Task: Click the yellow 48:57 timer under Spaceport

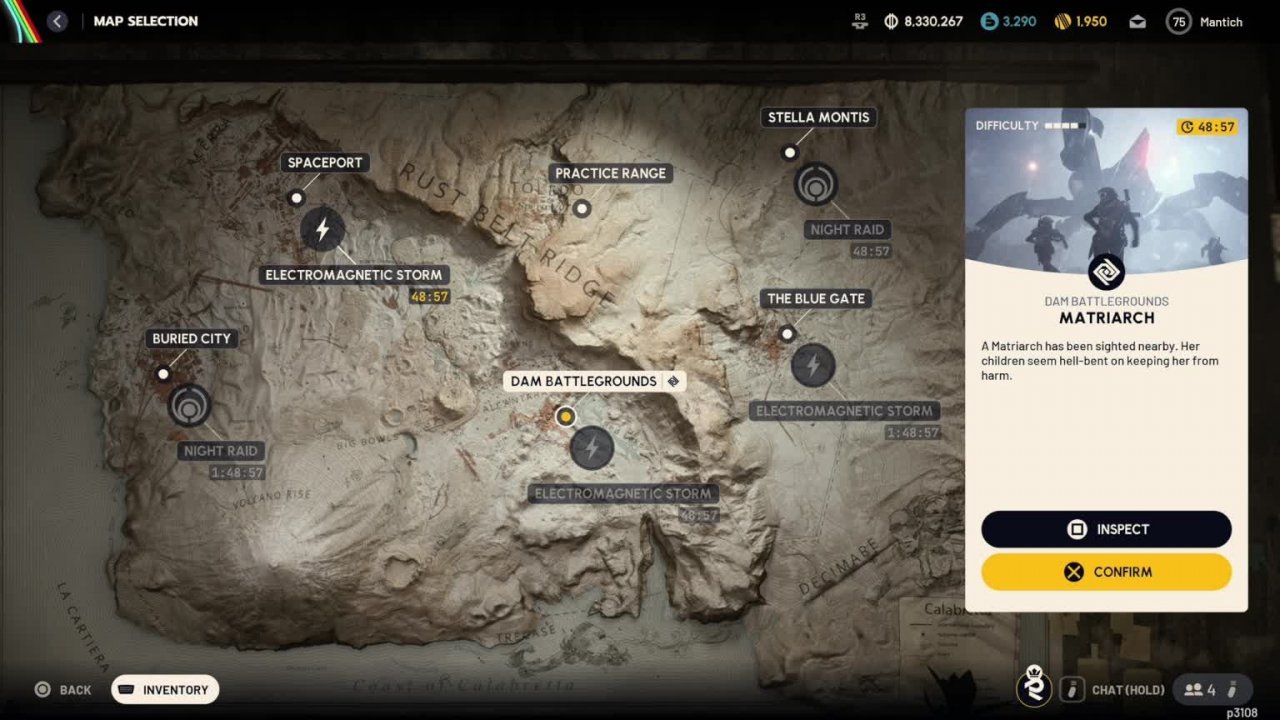Action: [429, 297]
